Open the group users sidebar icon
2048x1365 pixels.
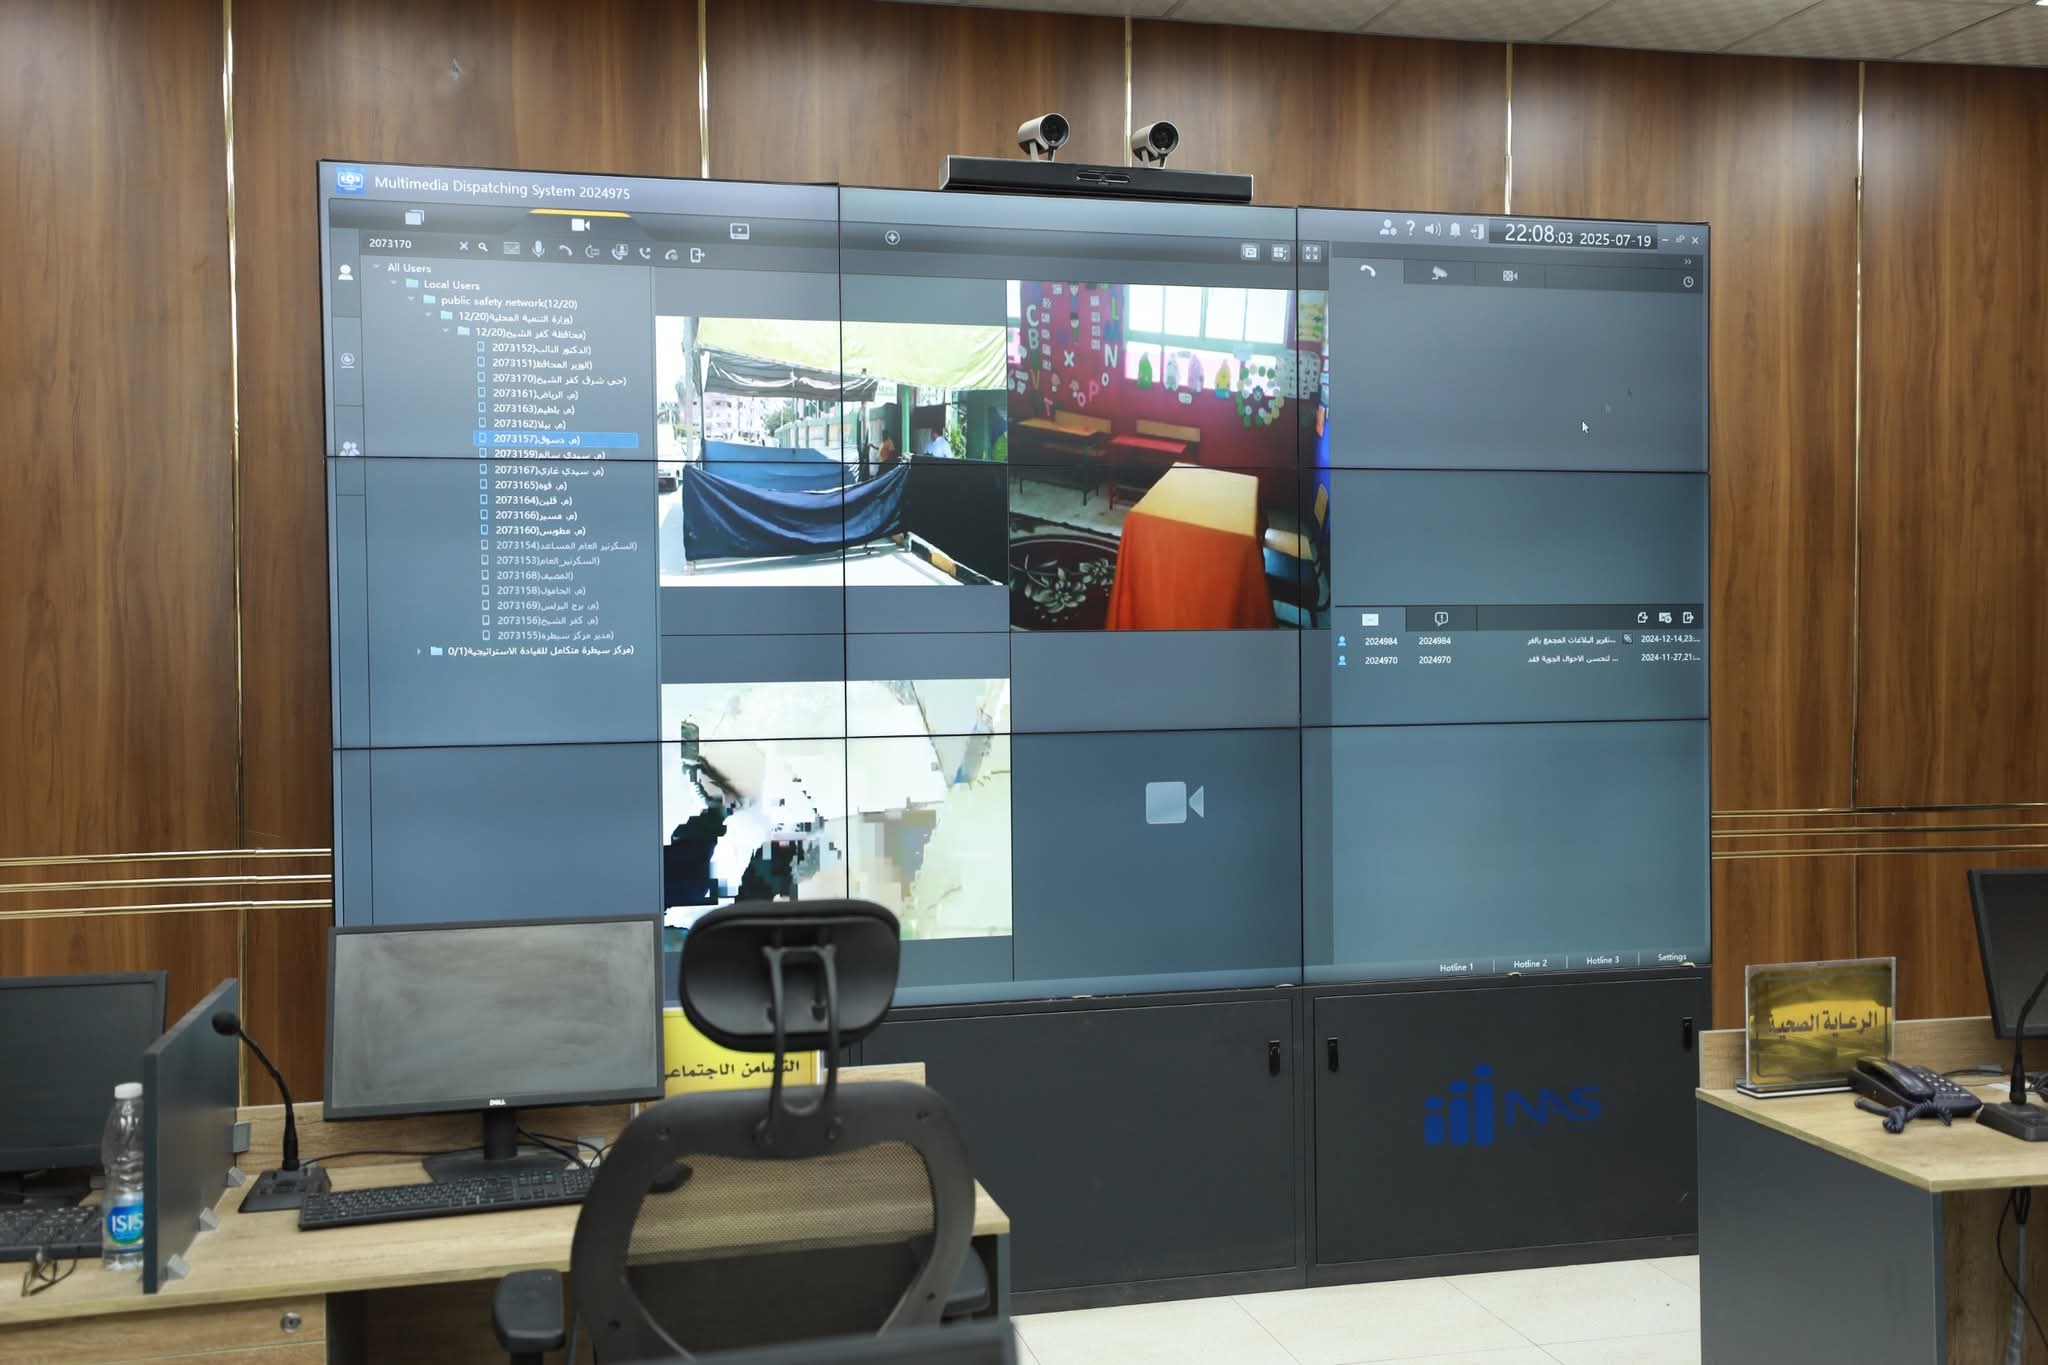click(349, 449)
